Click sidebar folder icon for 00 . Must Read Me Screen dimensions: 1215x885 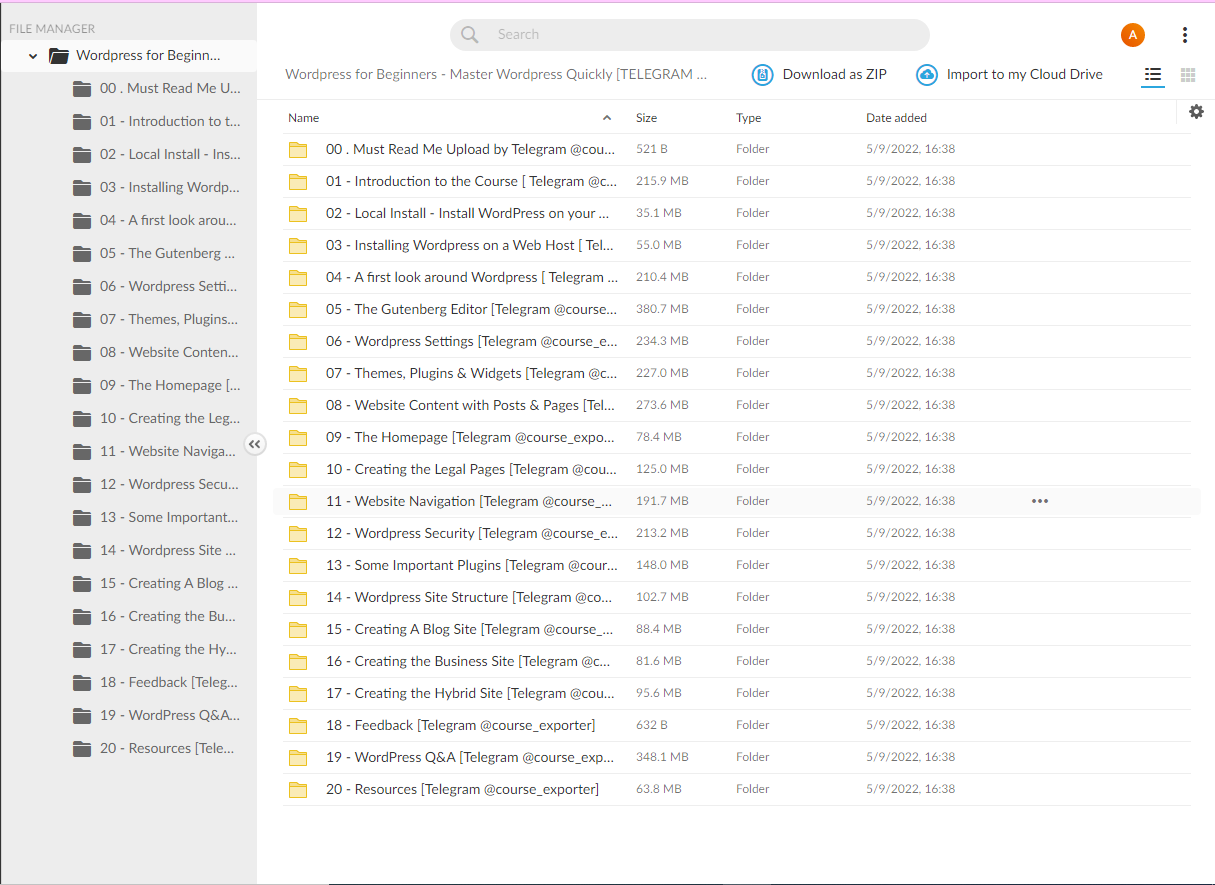click(82, 89)
